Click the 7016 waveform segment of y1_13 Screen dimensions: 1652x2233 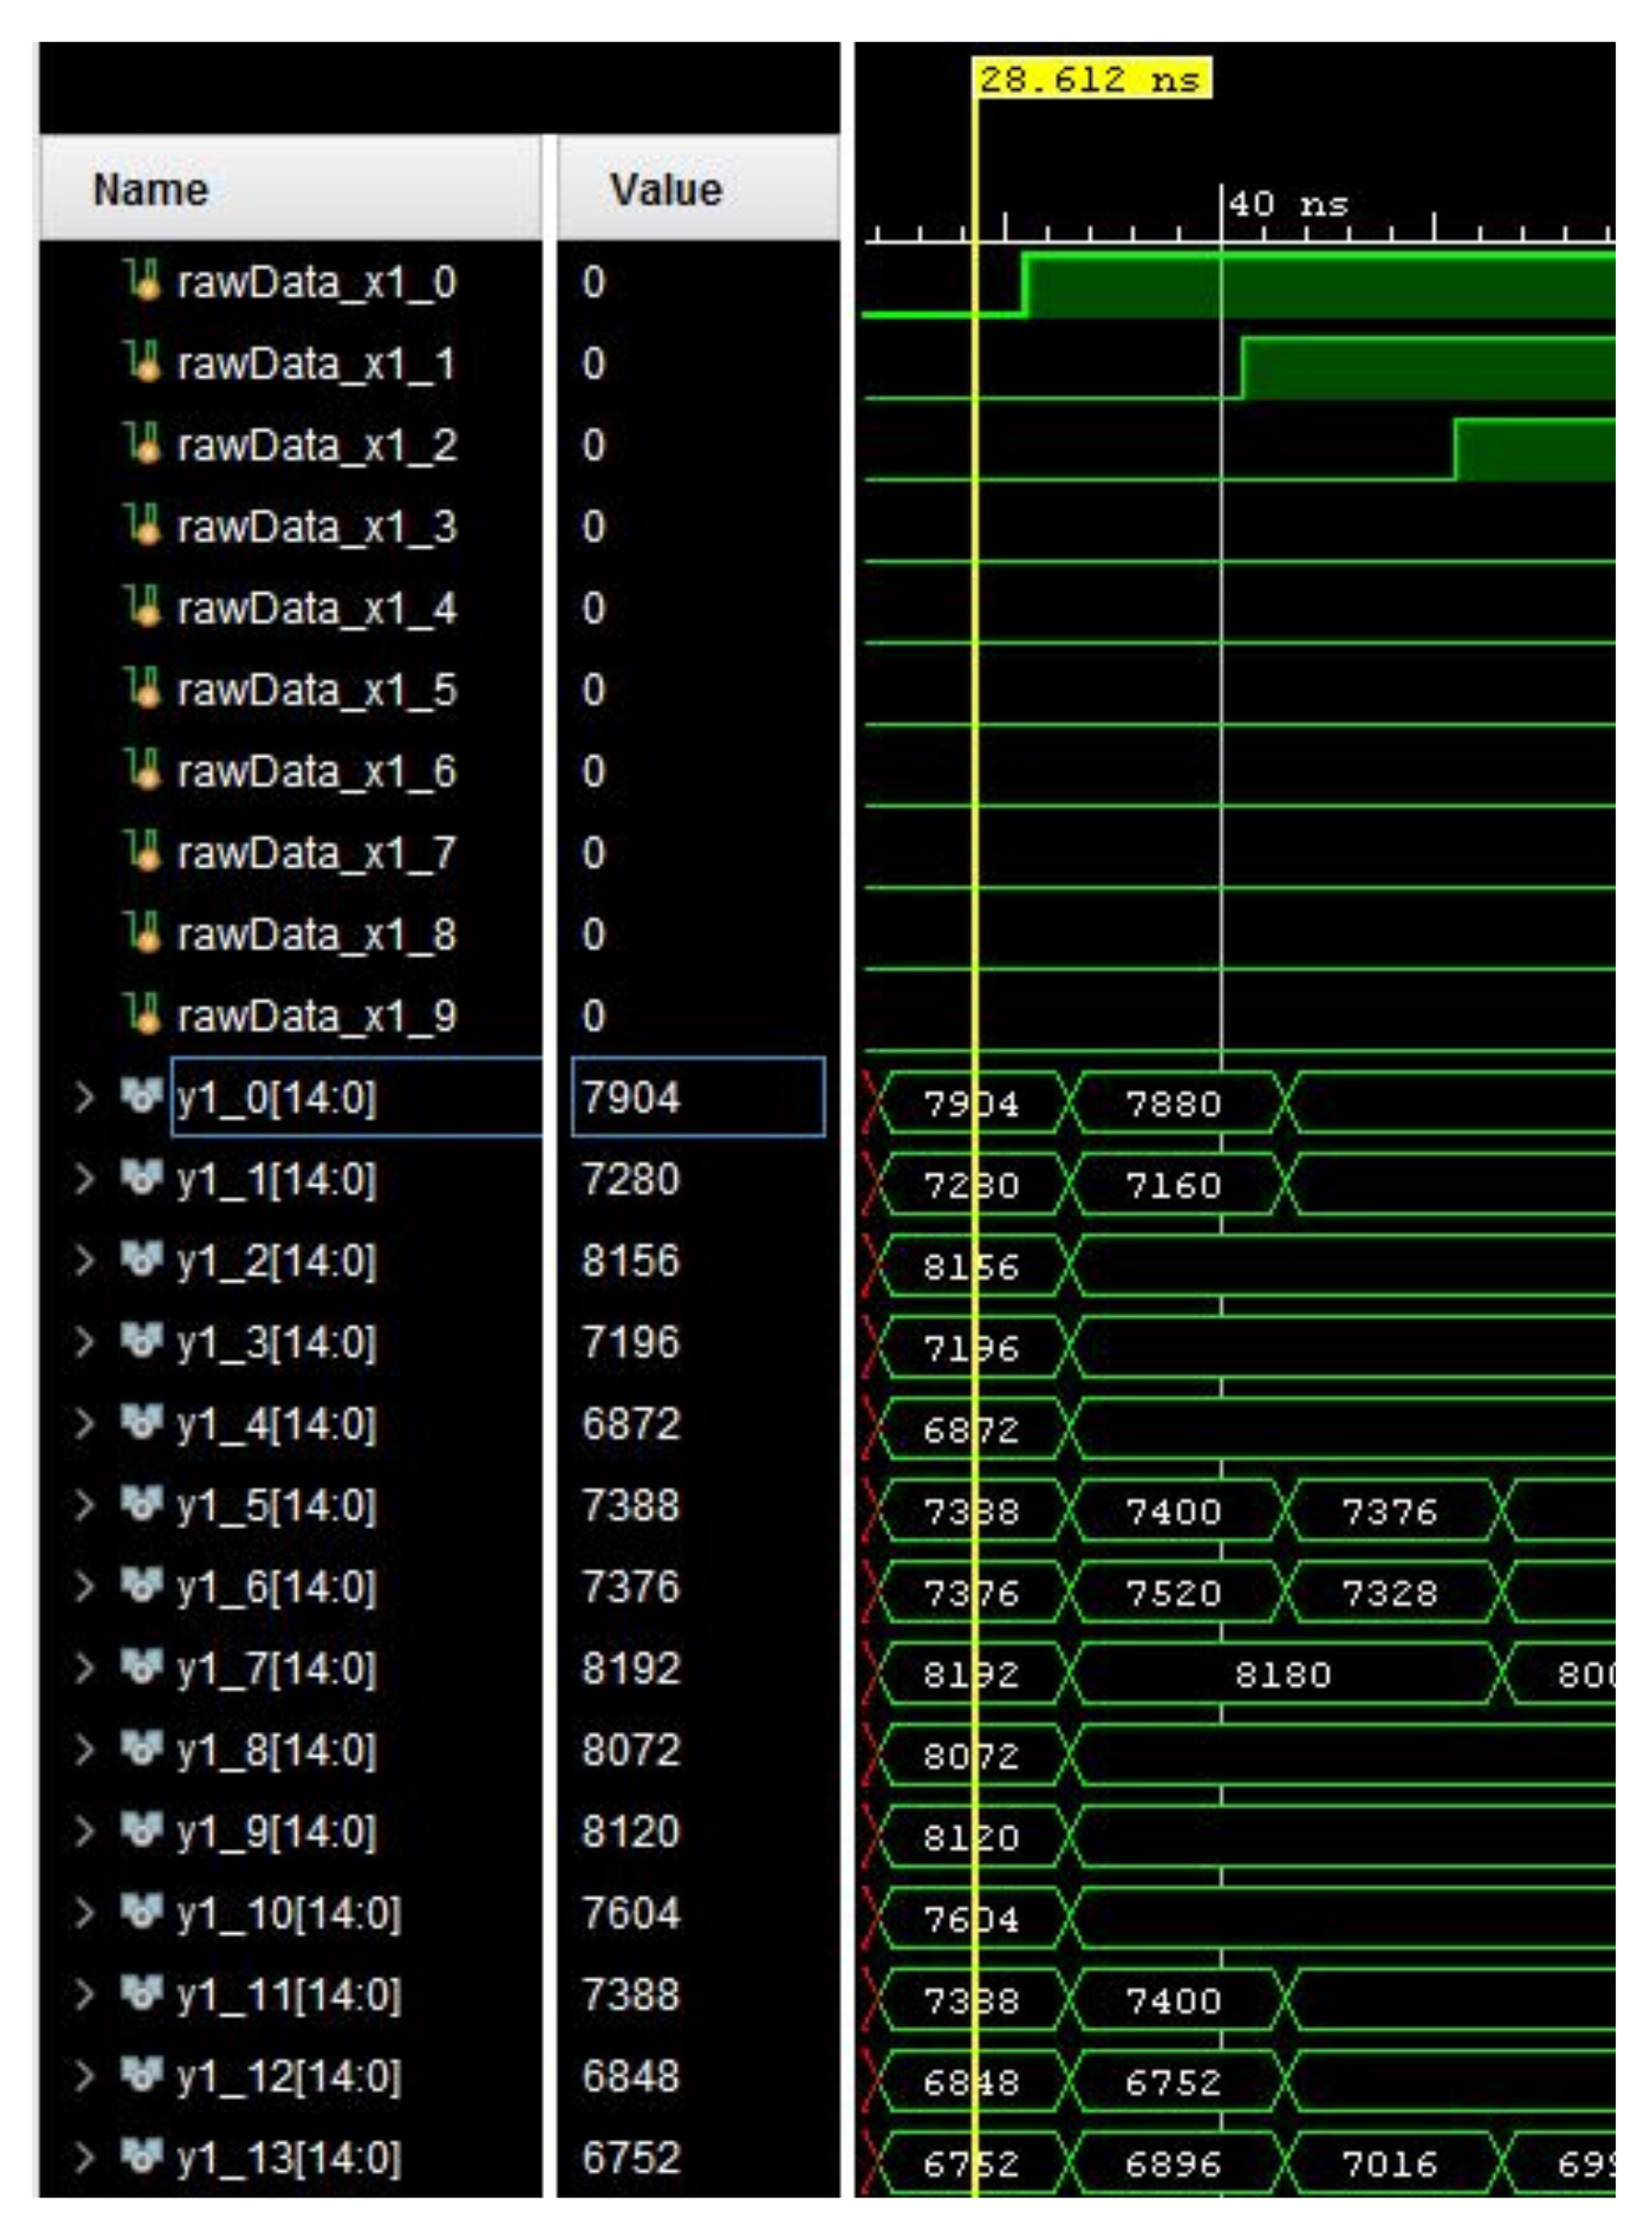click(1394, 2164)
